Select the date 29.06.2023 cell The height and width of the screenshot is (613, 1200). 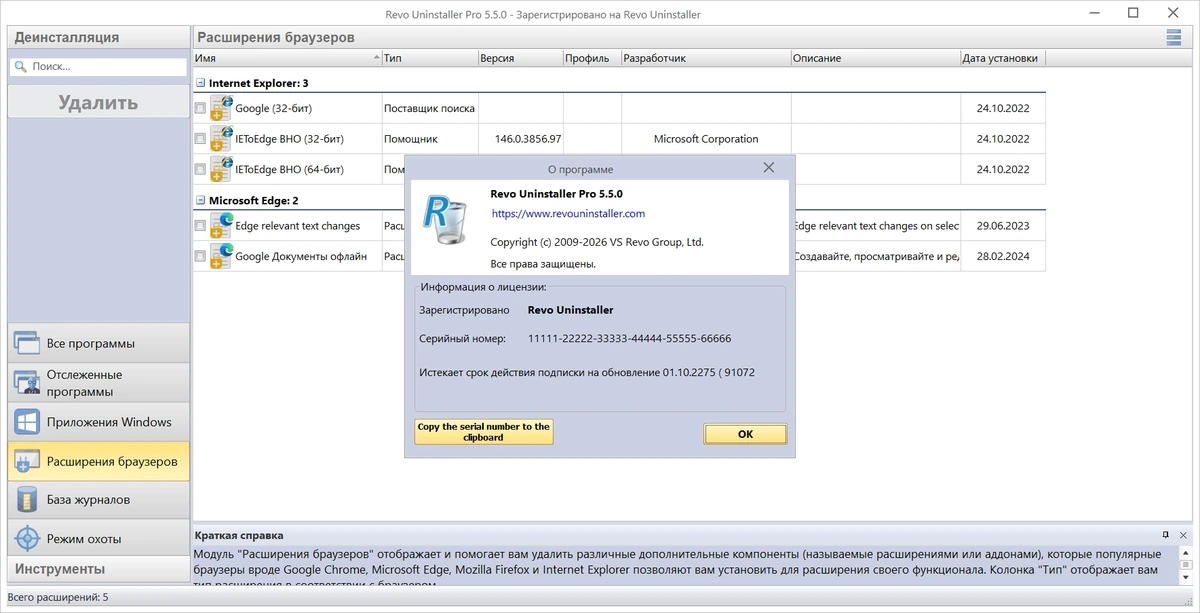pos(1003,226)
